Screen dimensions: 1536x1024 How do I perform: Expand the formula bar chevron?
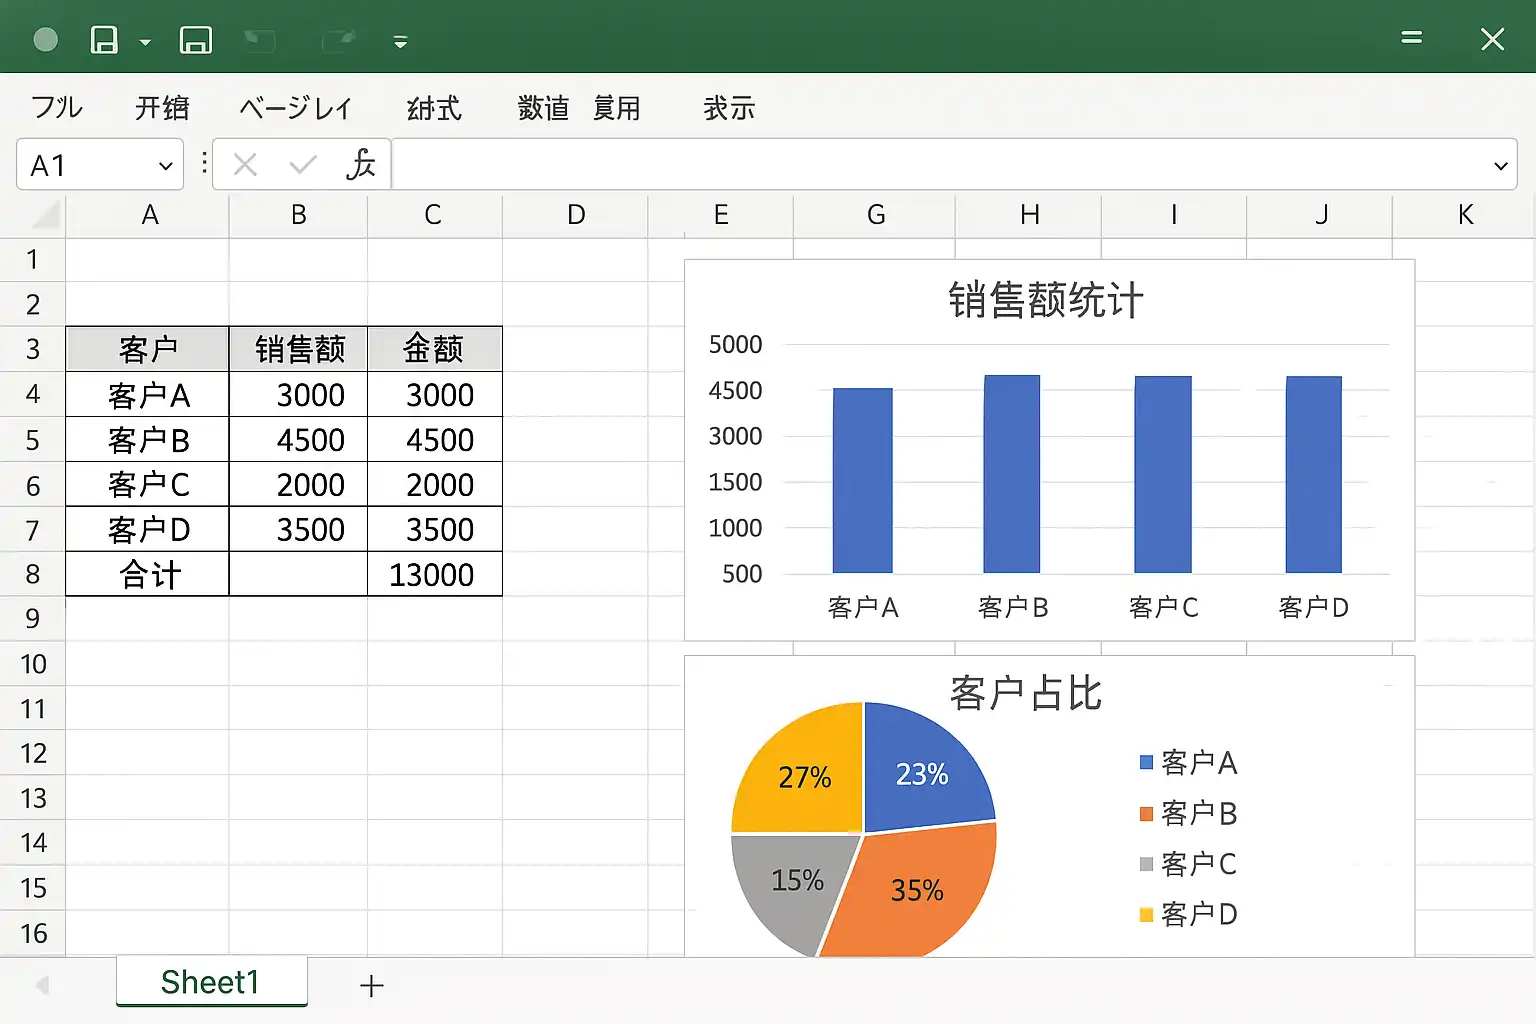(x=1500, y=166)
